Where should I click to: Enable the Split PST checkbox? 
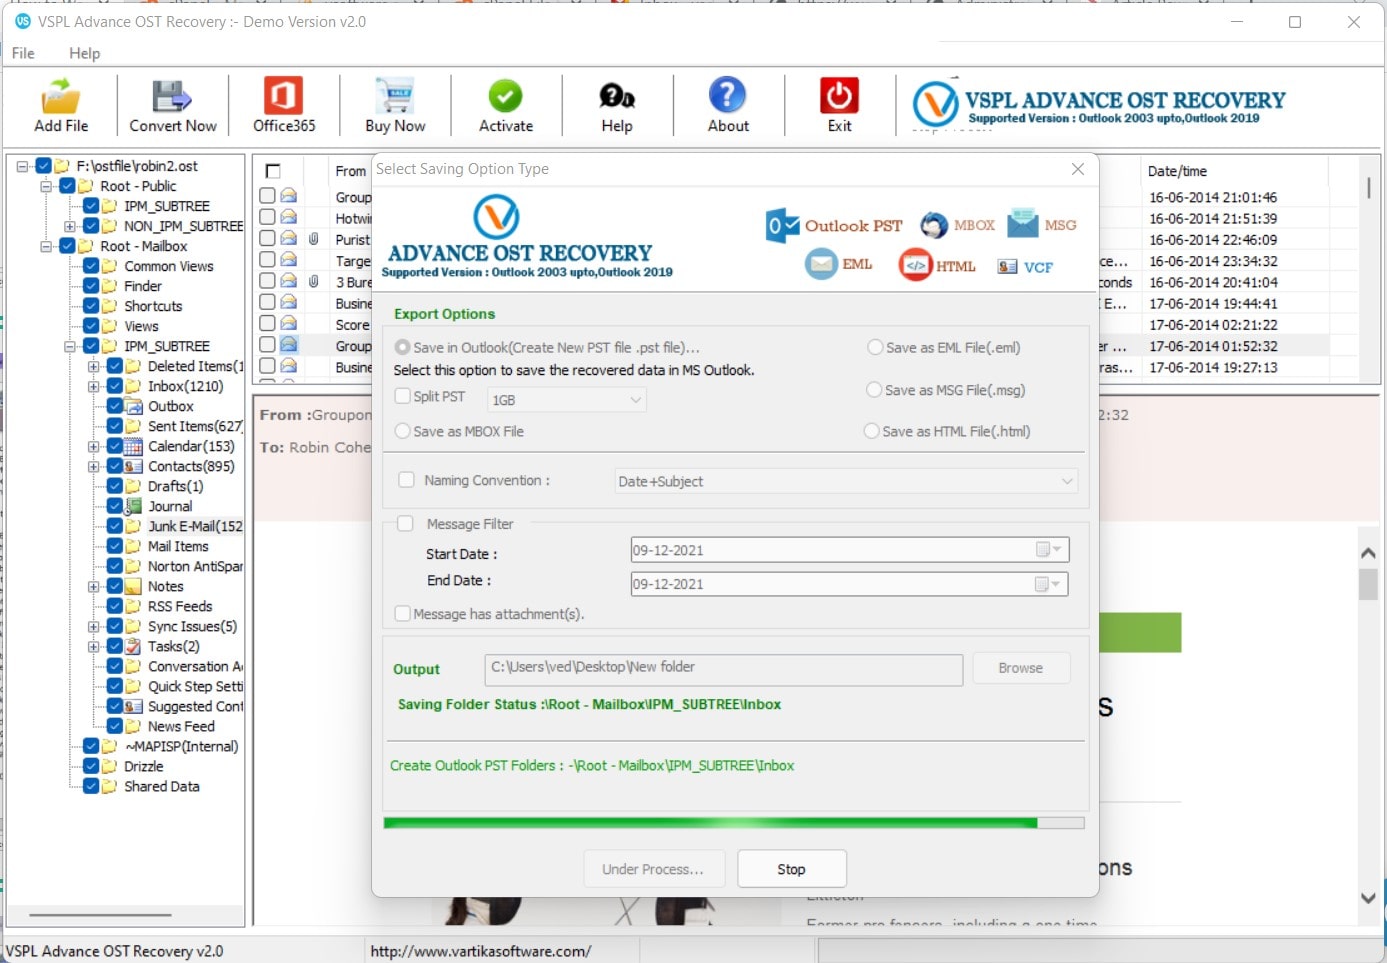pos(402,396)
